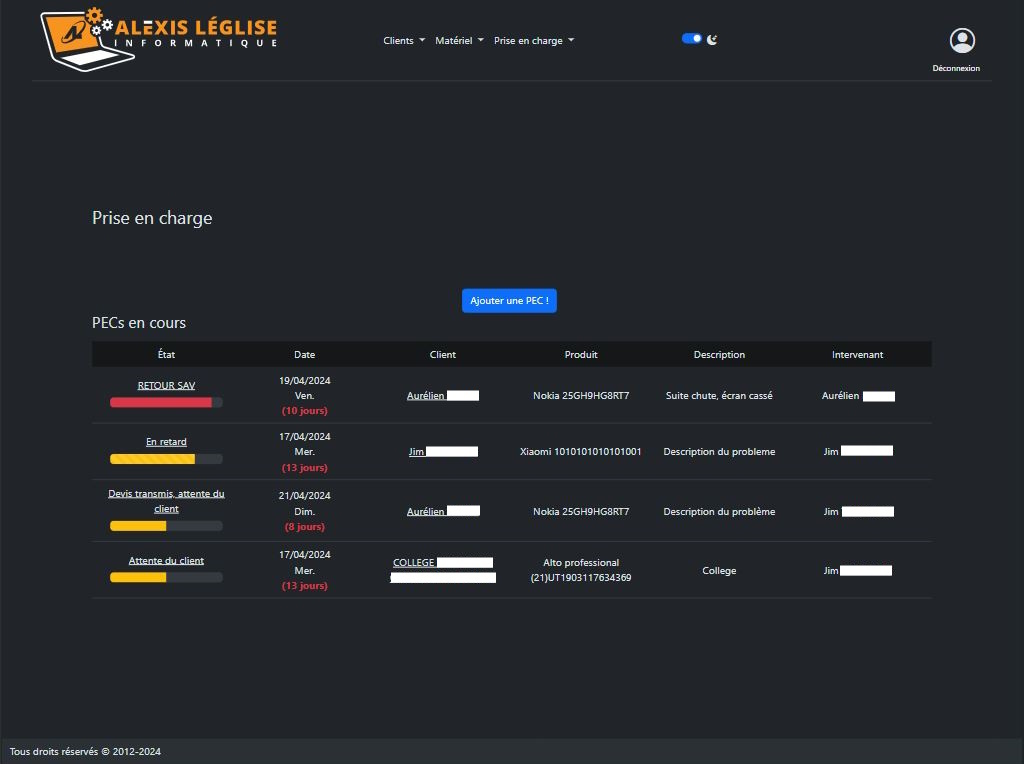
Task: Open client Aurélien in the RETOUR SAV row
Action: 426,396
